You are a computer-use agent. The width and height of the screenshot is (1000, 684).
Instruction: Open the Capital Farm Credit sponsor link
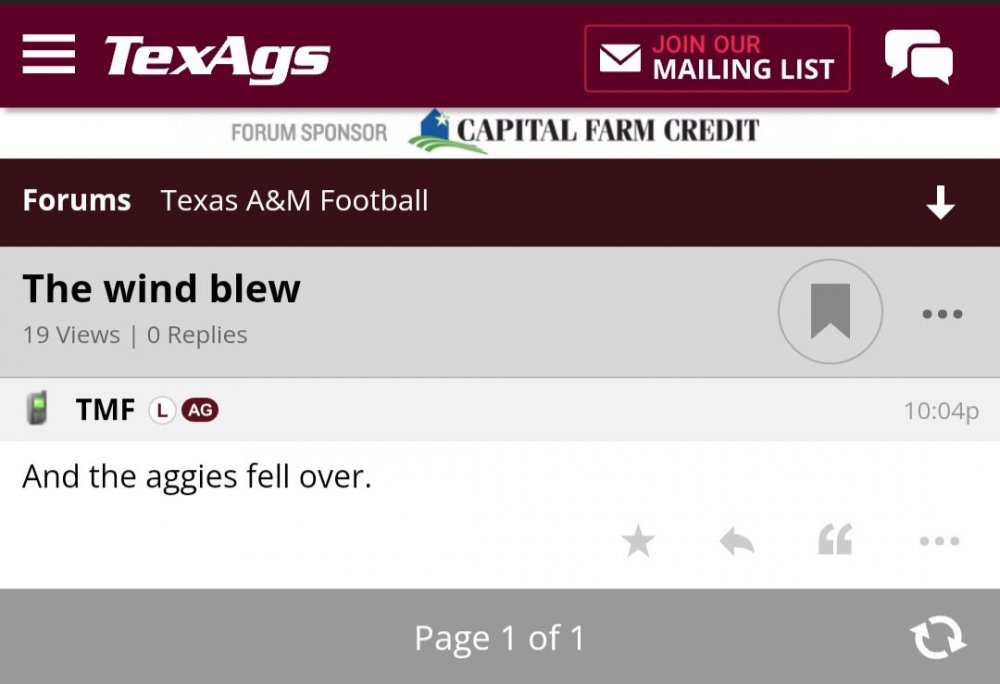pyautogui.click(x=584, y=132)
